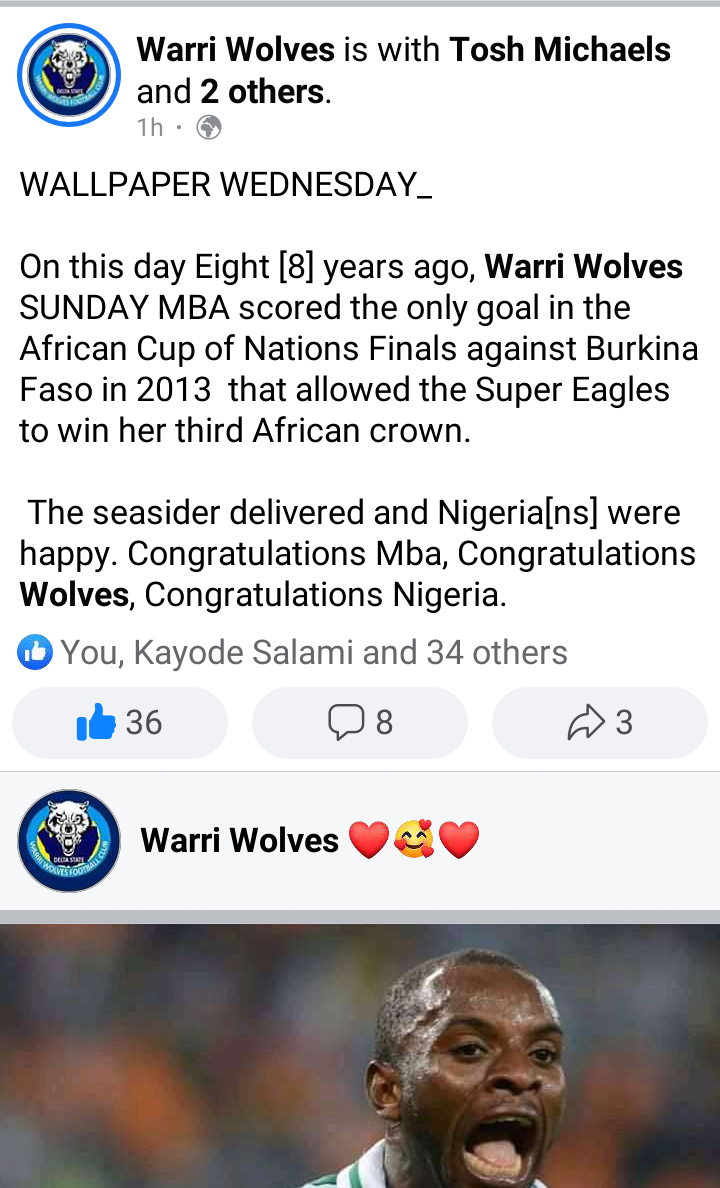Tap the smiling face with hearts emoji
The image size is (720, 1188).
[414, 839]
